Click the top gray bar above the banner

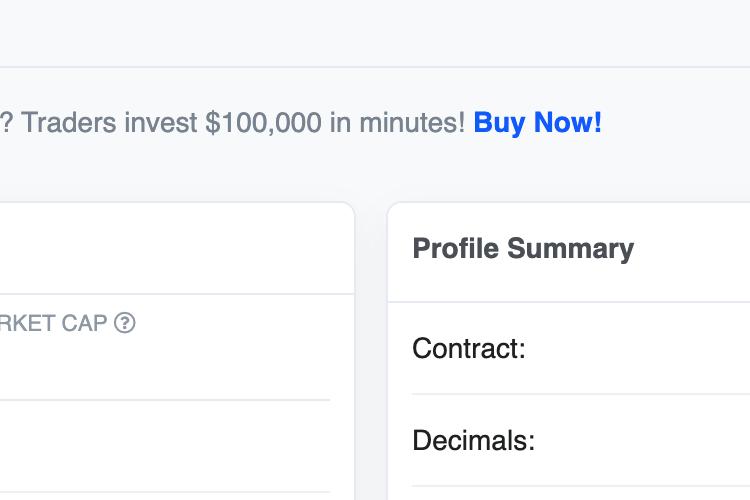(x=375, y=33)
